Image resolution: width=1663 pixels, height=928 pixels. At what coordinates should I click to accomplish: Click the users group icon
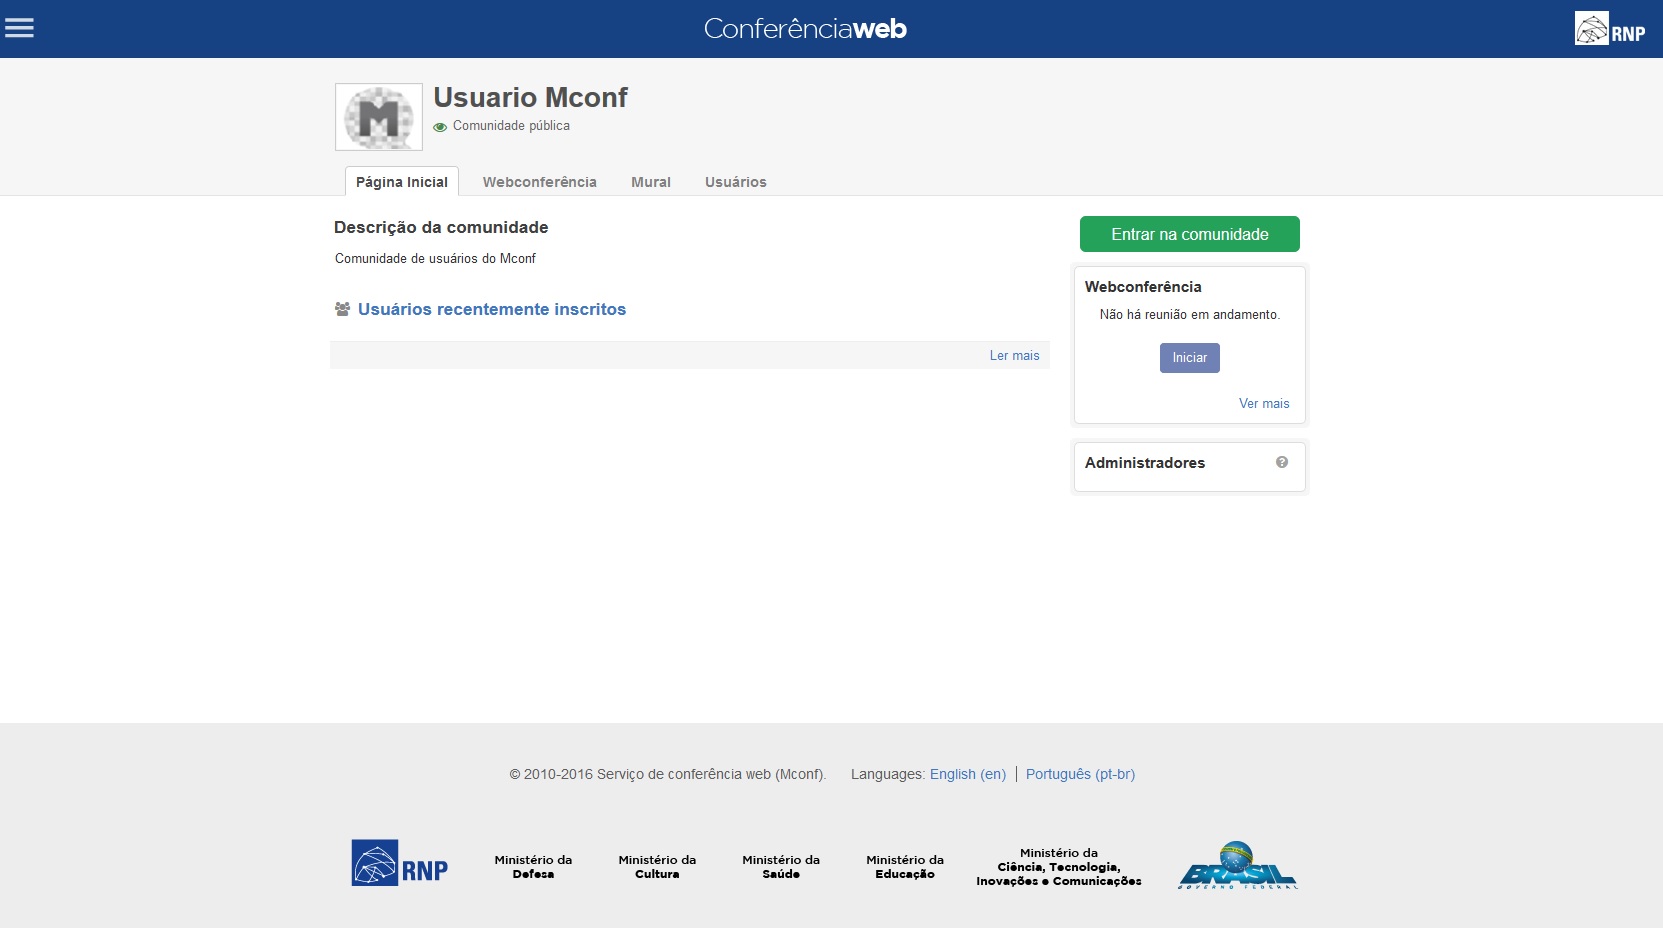[342, 310]
